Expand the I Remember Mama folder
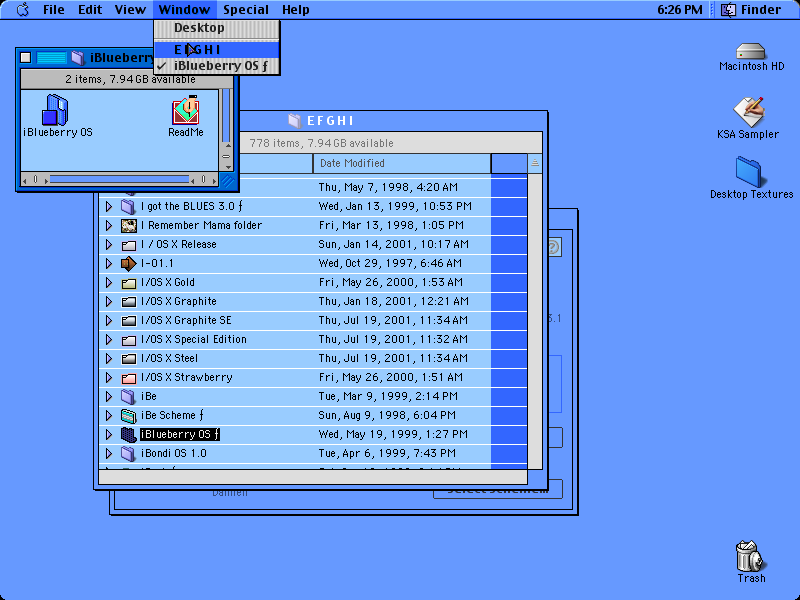Image resolution: width=800 pixels, height=600 pixels. click(109, 226)
